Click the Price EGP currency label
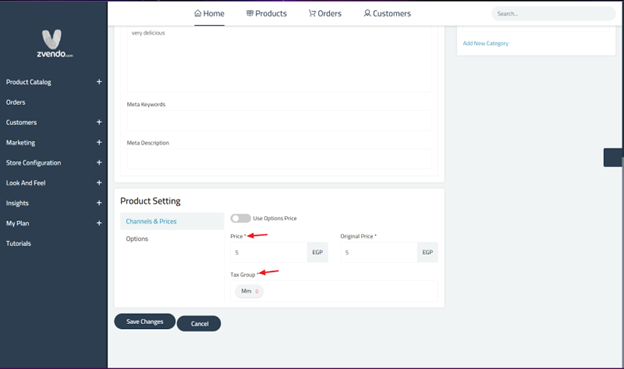The width and height of the screenshot is (624, 369). (318, 252)
